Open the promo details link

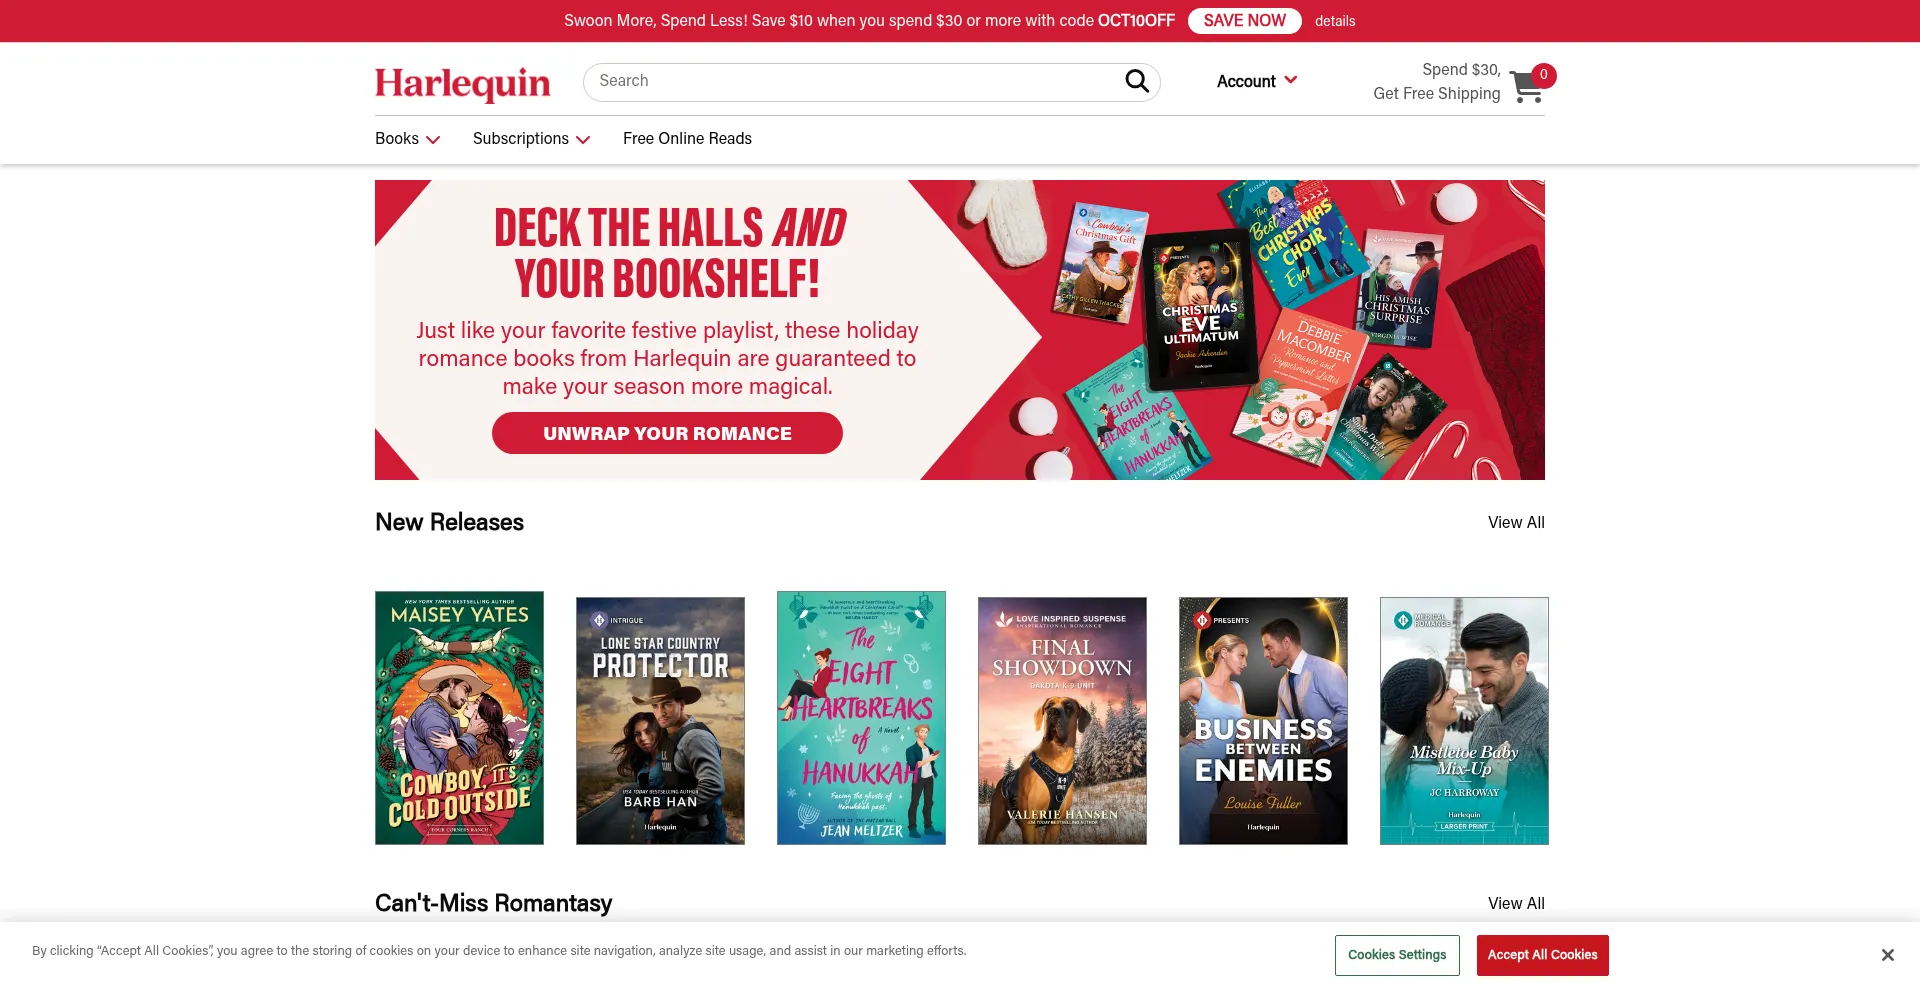tap(1335, 21)
